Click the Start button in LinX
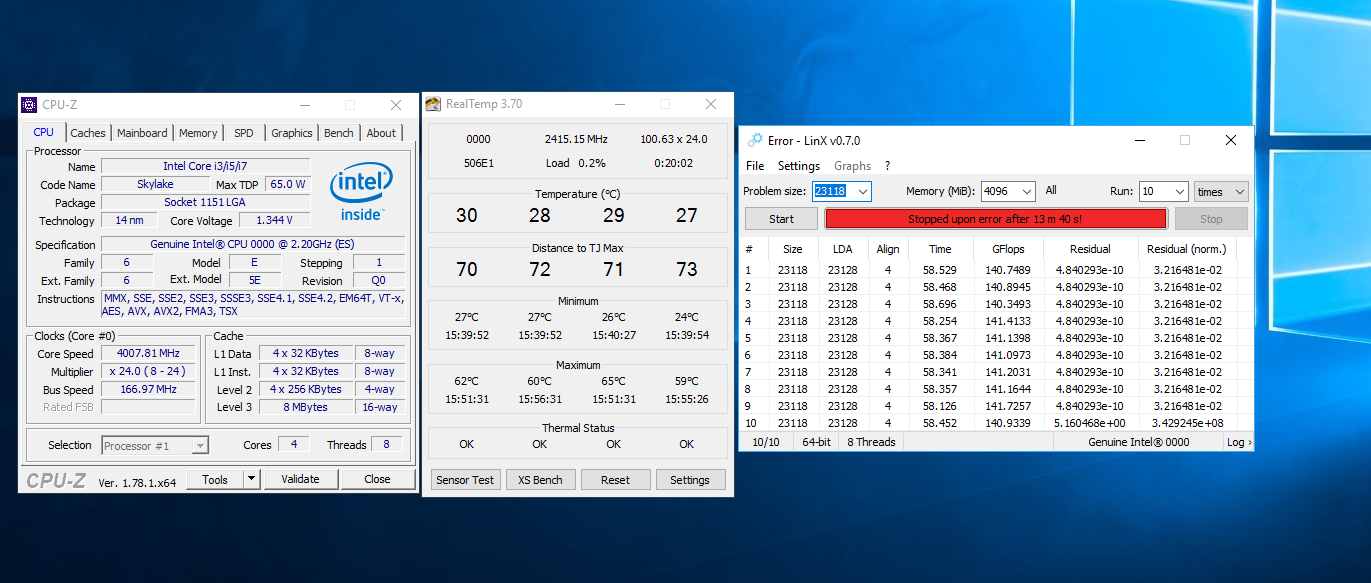This screenshot has width=1371, height=583. (x=782, y=219)
